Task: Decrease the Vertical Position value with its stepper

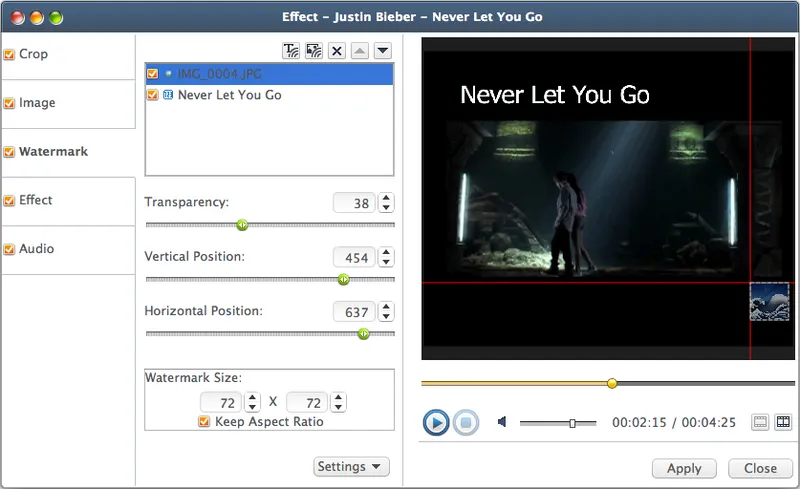Action: (386, 262)
